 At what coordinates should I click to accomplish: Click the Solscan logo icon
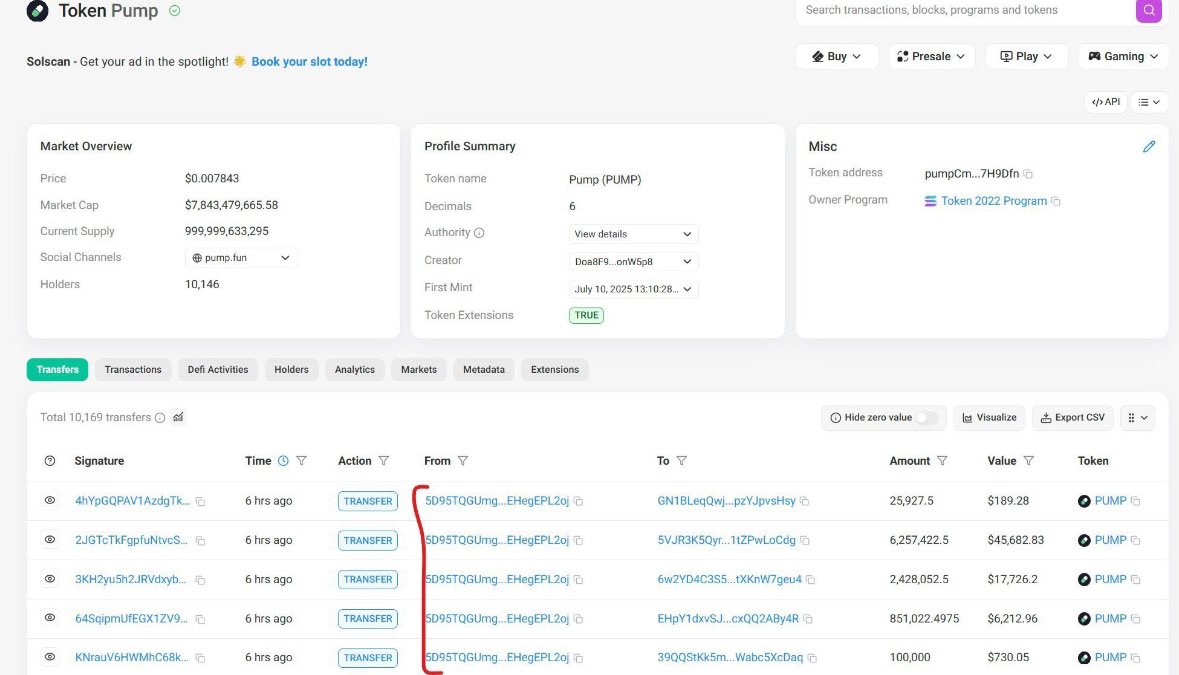[37, 11]
